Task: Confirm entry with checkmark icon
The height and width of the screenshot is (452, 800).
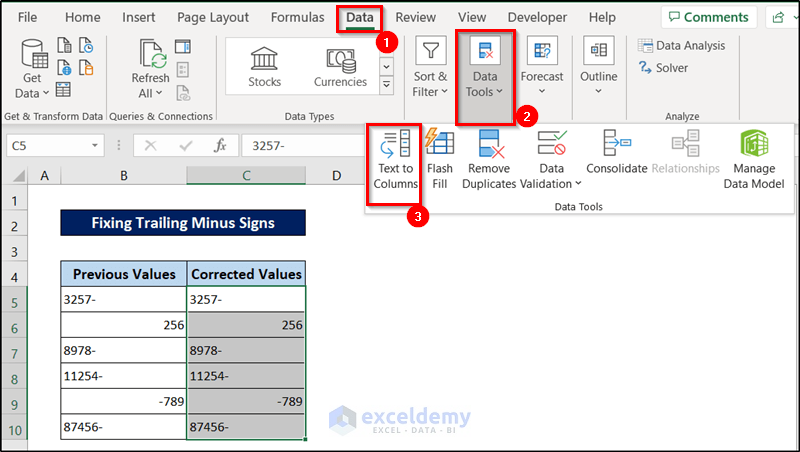Action: point(185,146)
